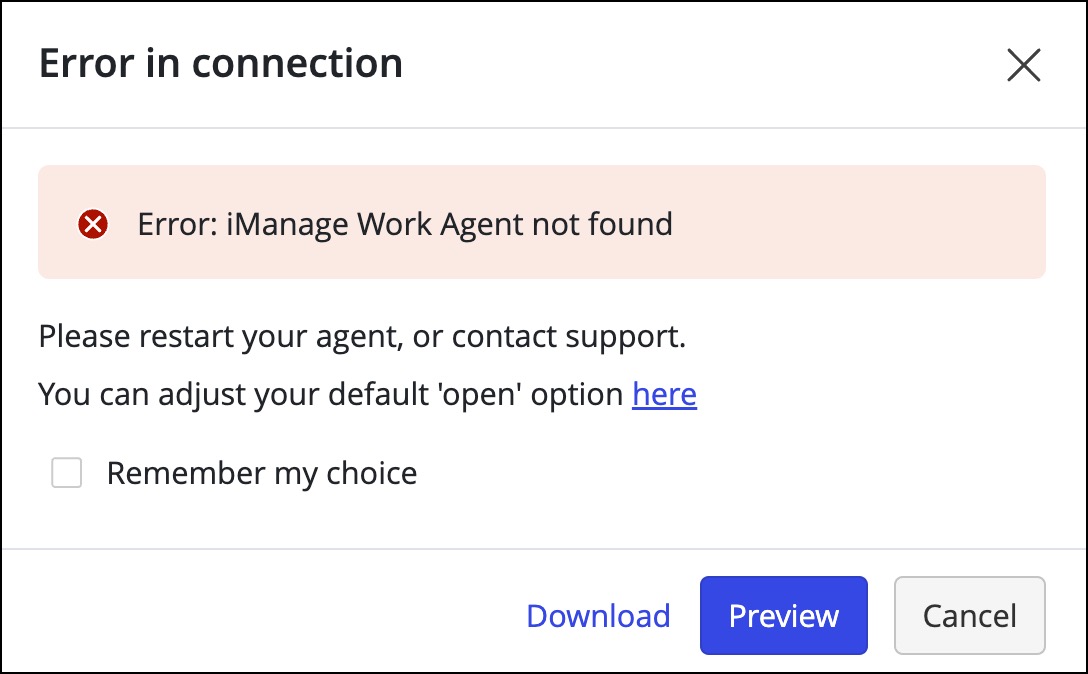Open the 'here' settings link
1088x674 pixels.
pyautogui.click(x=664, y=394)
